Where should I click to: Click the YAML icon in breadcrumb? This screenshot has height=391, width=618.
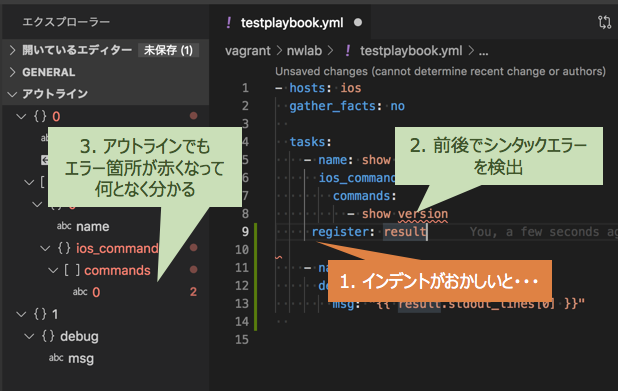347,51
